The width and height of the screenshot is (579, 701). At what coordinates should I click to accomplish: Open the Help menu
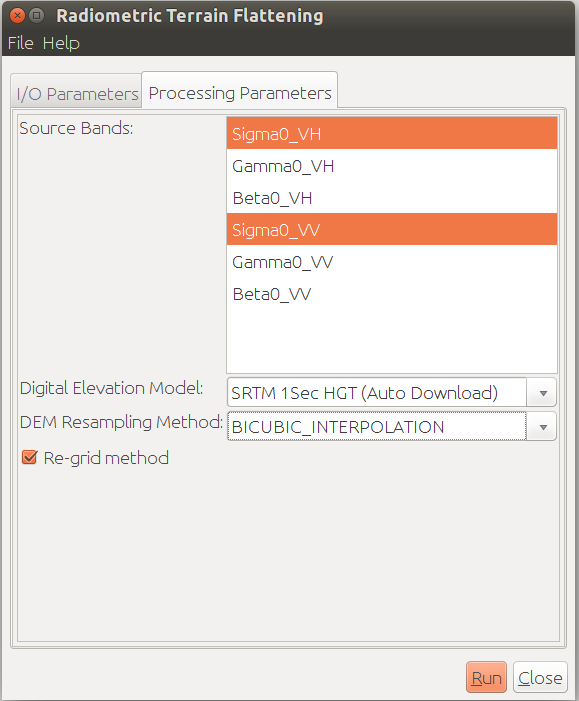[61, 43]
